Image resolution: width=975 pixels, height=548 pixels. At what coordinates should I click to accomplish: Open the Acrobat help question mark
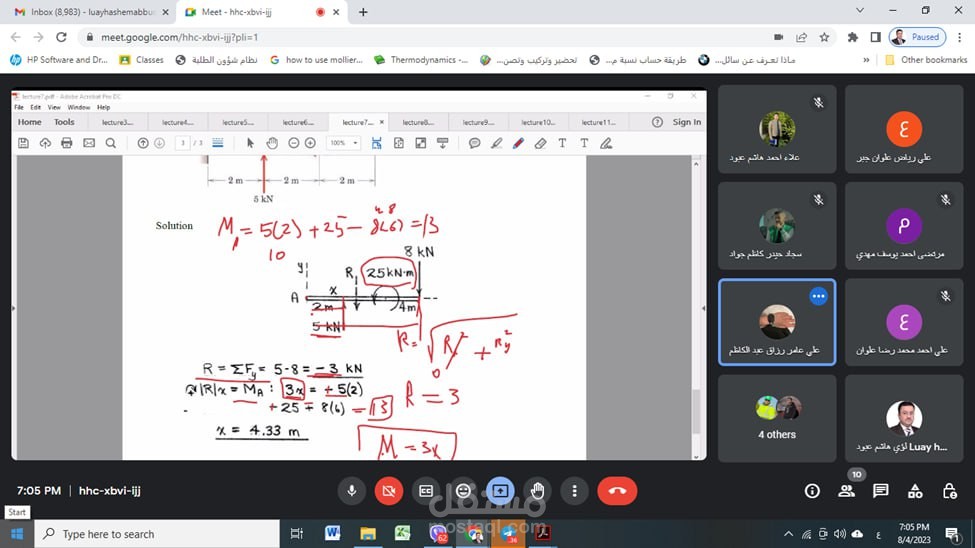657,122
